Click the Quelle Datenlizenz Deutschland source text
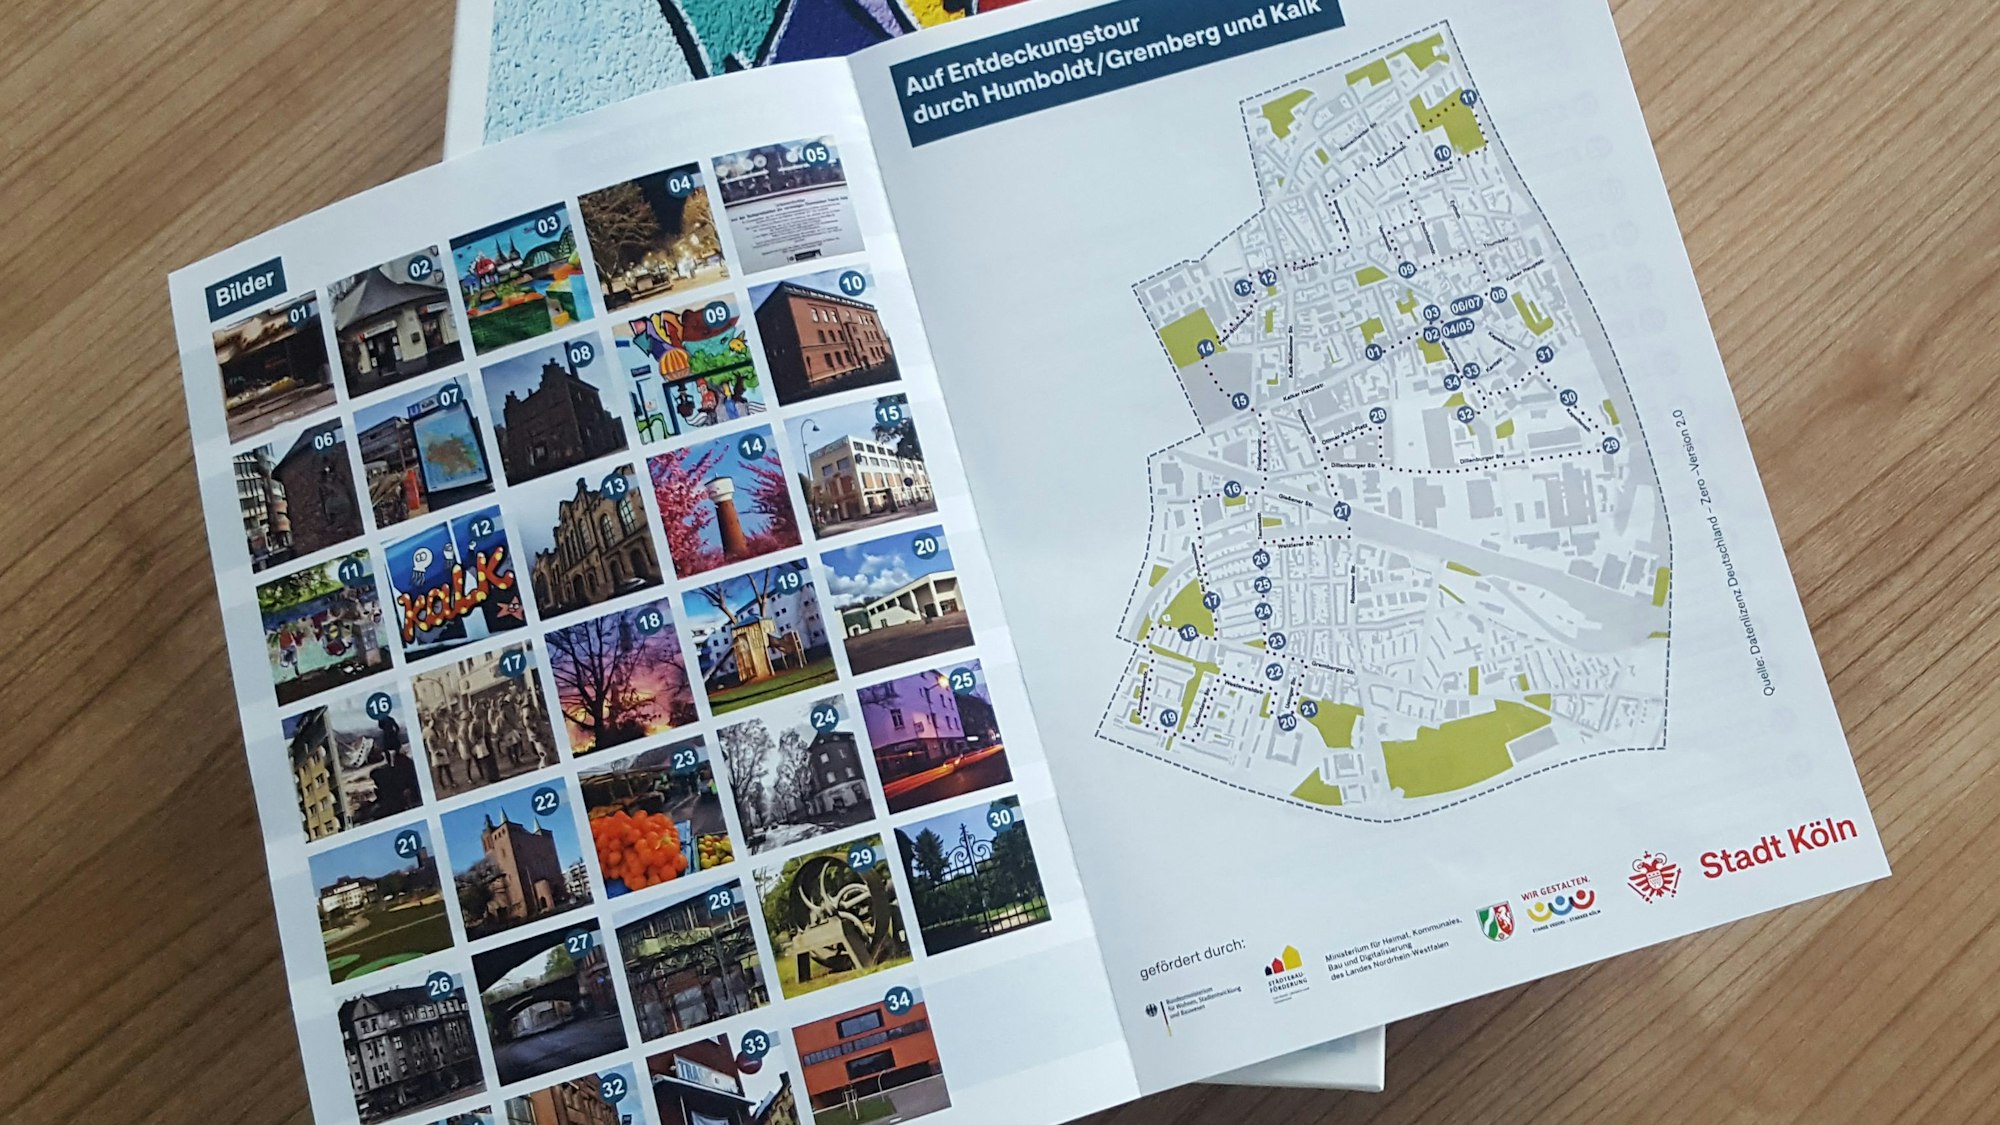Image resolution: width=2000 pixels, height=1125 pixels. click(1724, 552)
